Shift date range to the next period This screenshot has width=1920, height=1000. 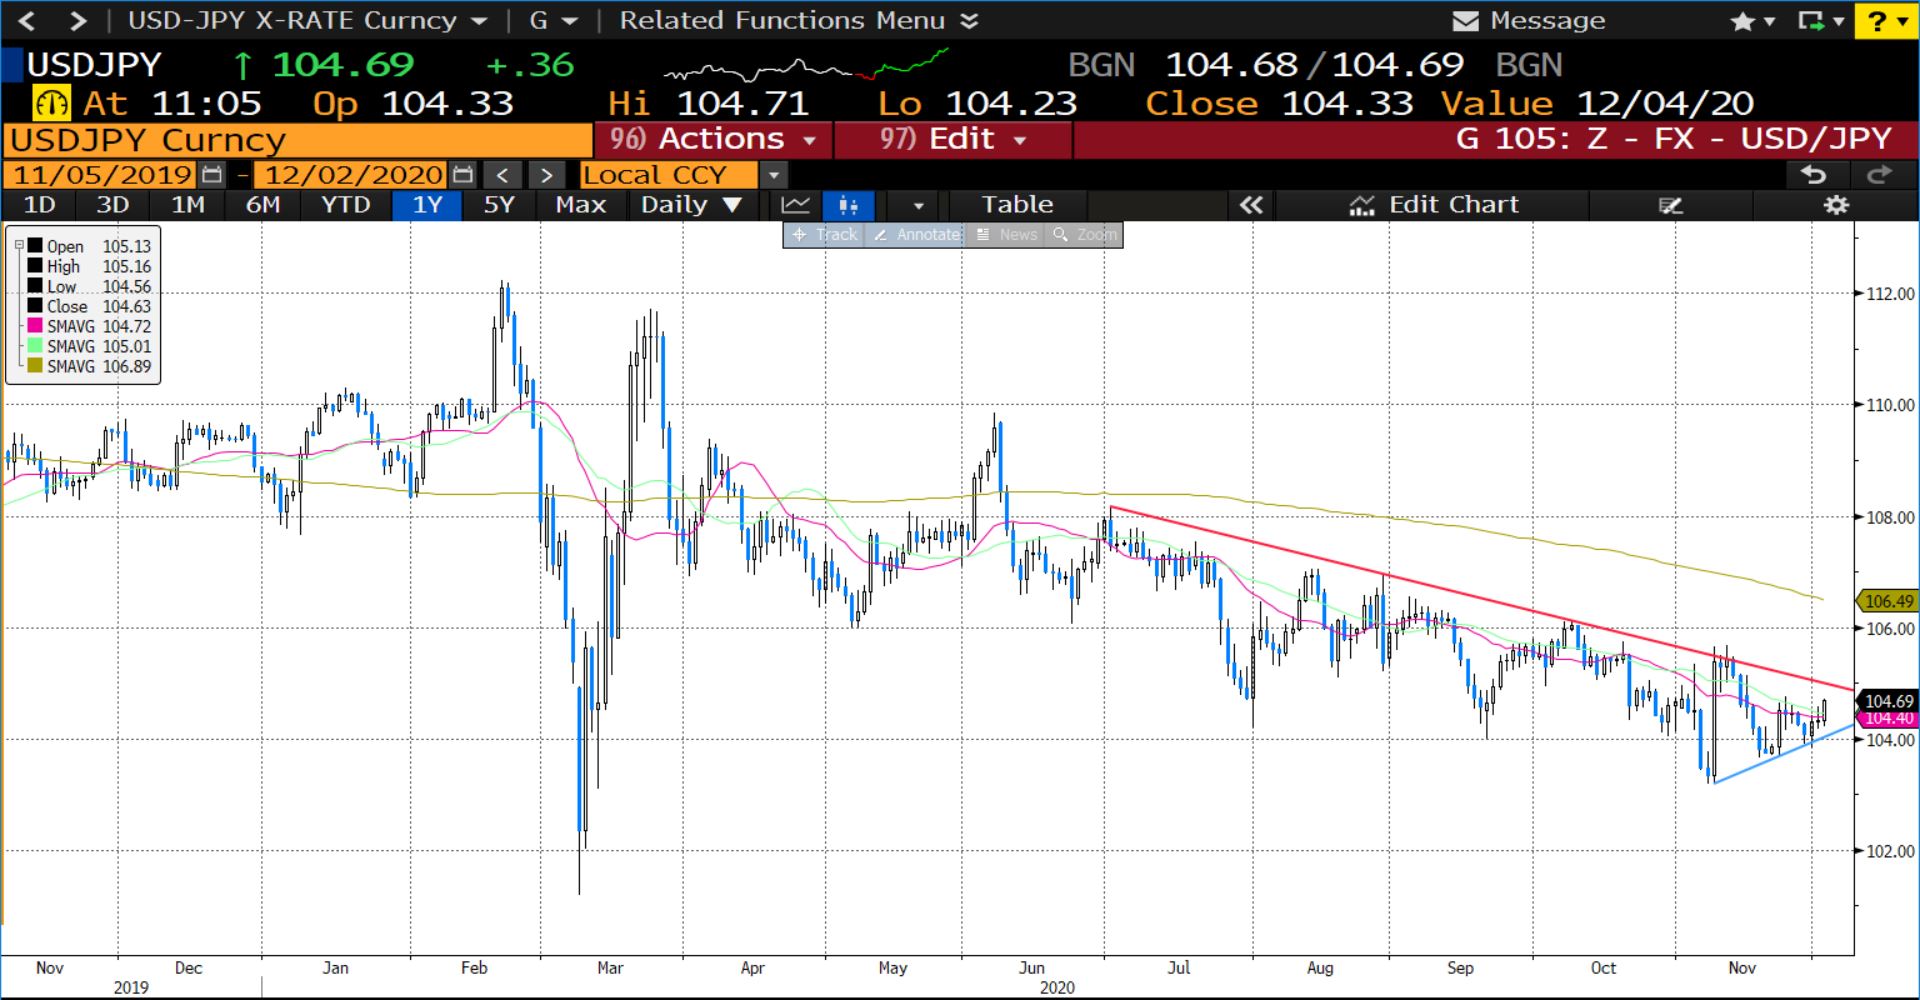[546, 175]
